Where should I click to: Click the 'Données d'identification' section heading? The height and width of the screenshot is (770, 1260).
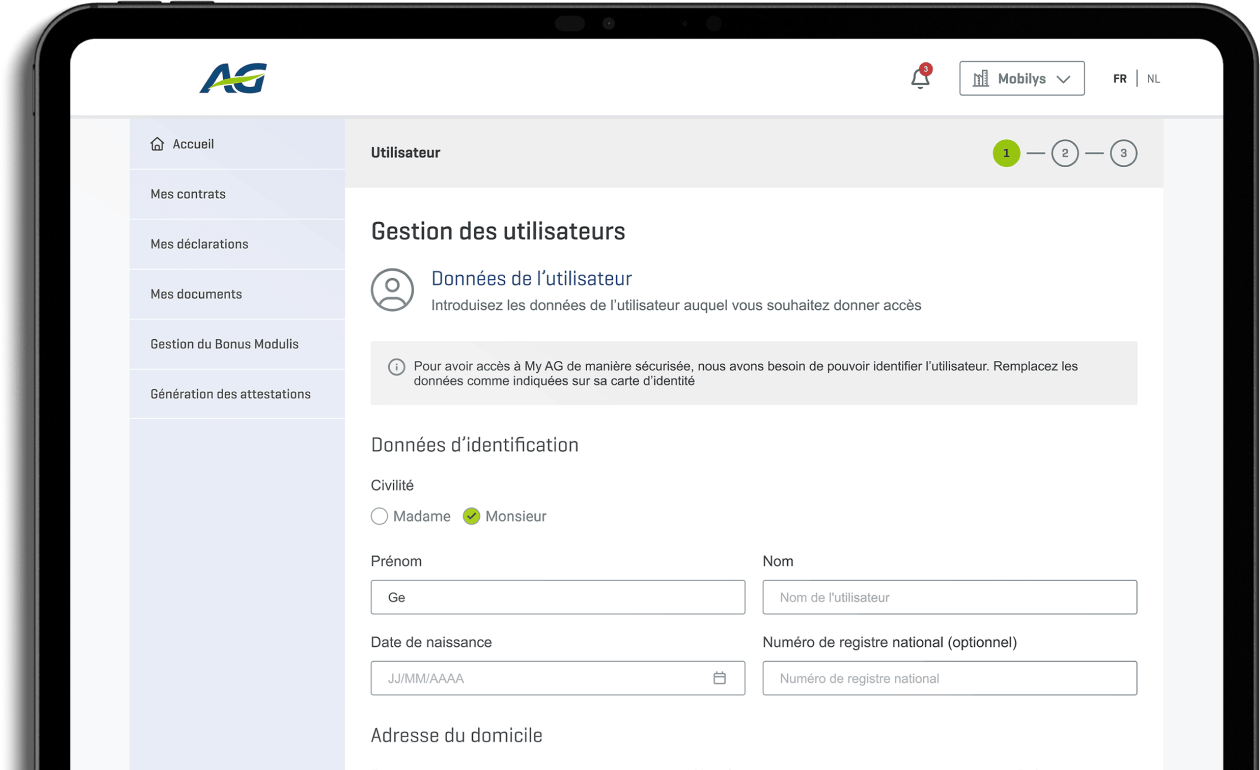pos(474,445)
